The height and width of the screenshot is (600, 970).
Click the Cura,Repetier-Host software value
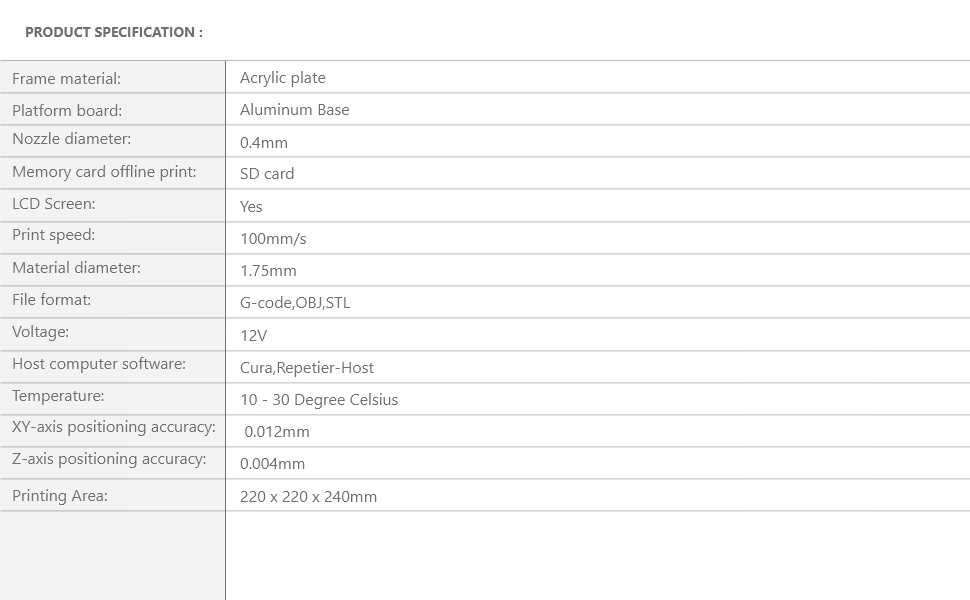click(307, 368)
